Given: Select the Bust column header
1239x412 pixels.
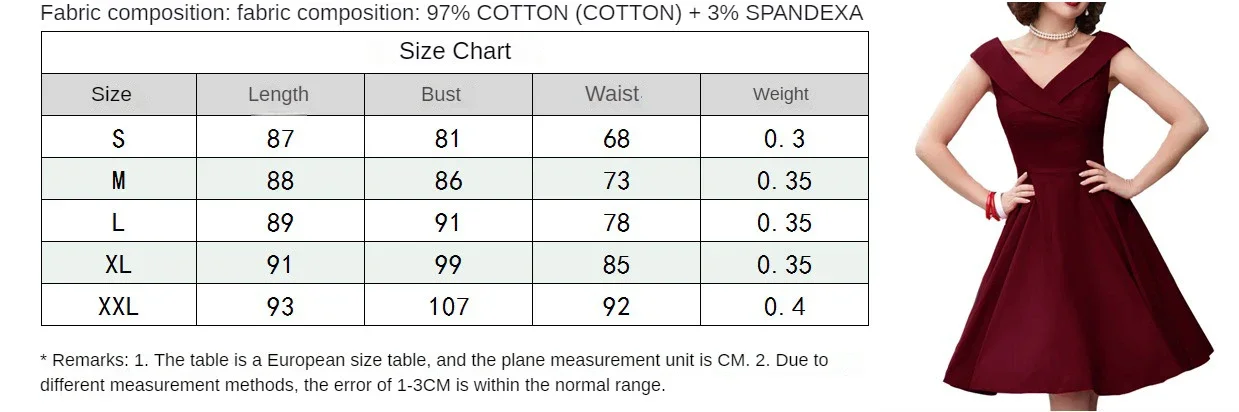Looking at the screenshot, I should click(441, 95).
